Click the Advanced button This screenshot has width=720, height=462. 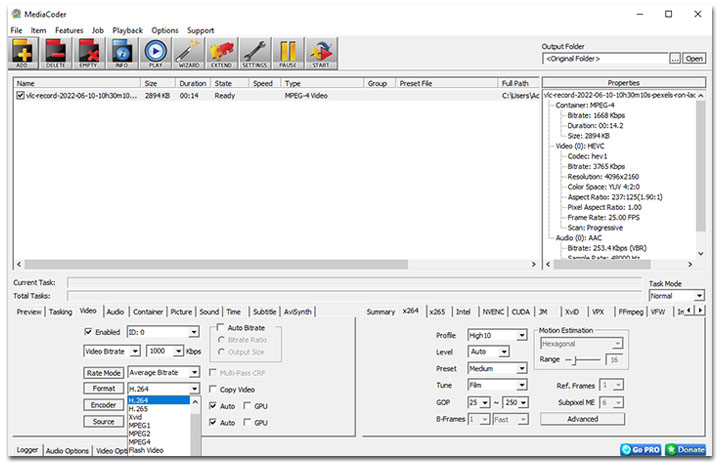tap(581, 419)
